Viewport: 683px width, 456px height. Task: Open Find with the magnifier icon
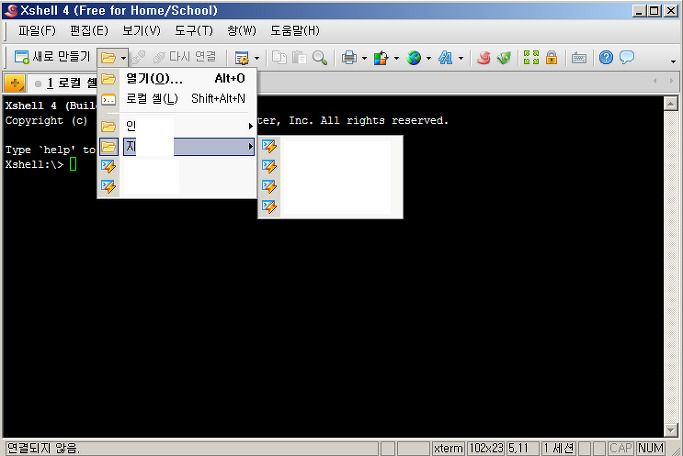point(319,57)
